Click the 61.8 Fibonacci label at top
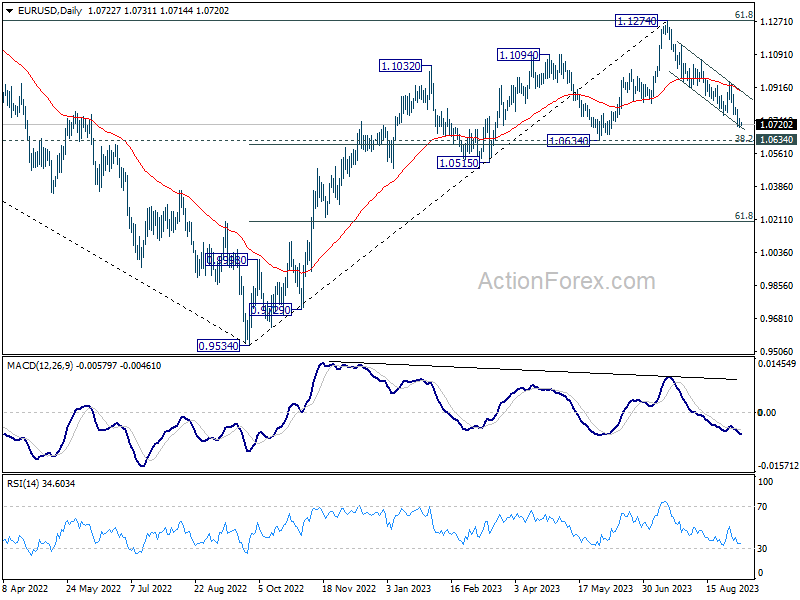Screen dimensions: 800x600 point(743,15)
